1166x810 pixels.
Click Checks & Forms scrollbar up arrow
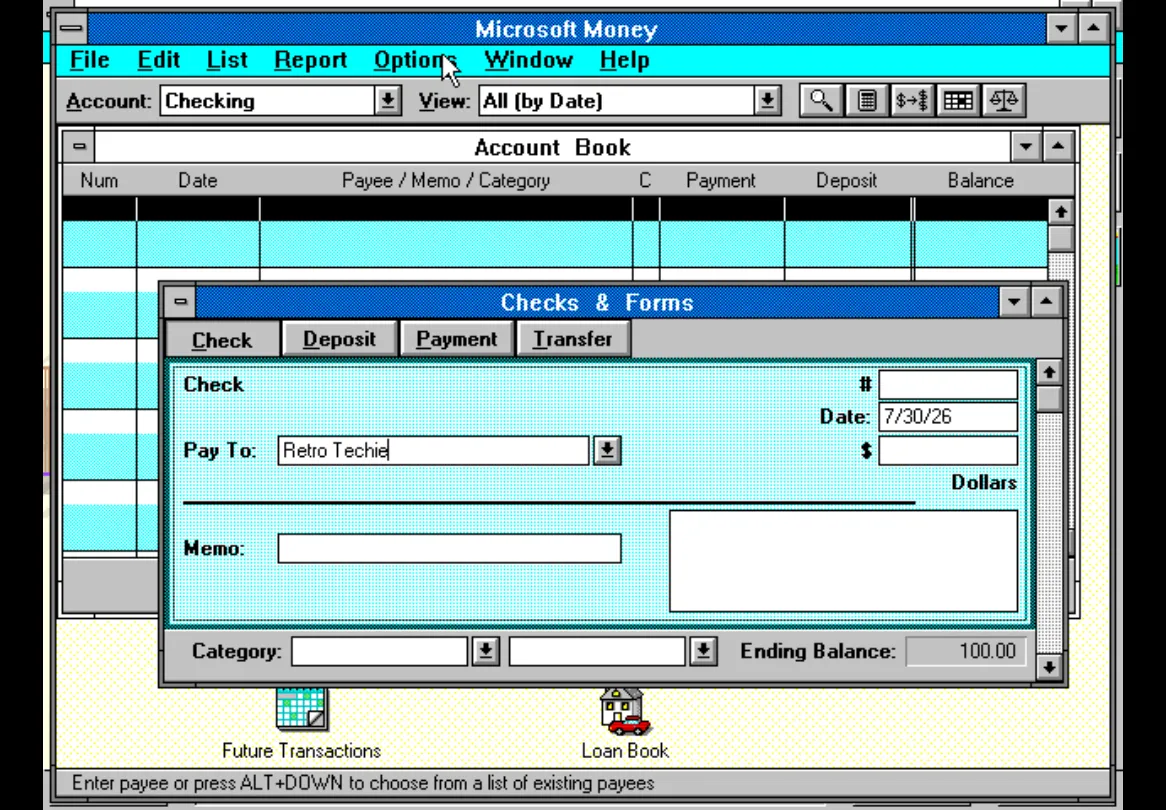coord(1049,372)
